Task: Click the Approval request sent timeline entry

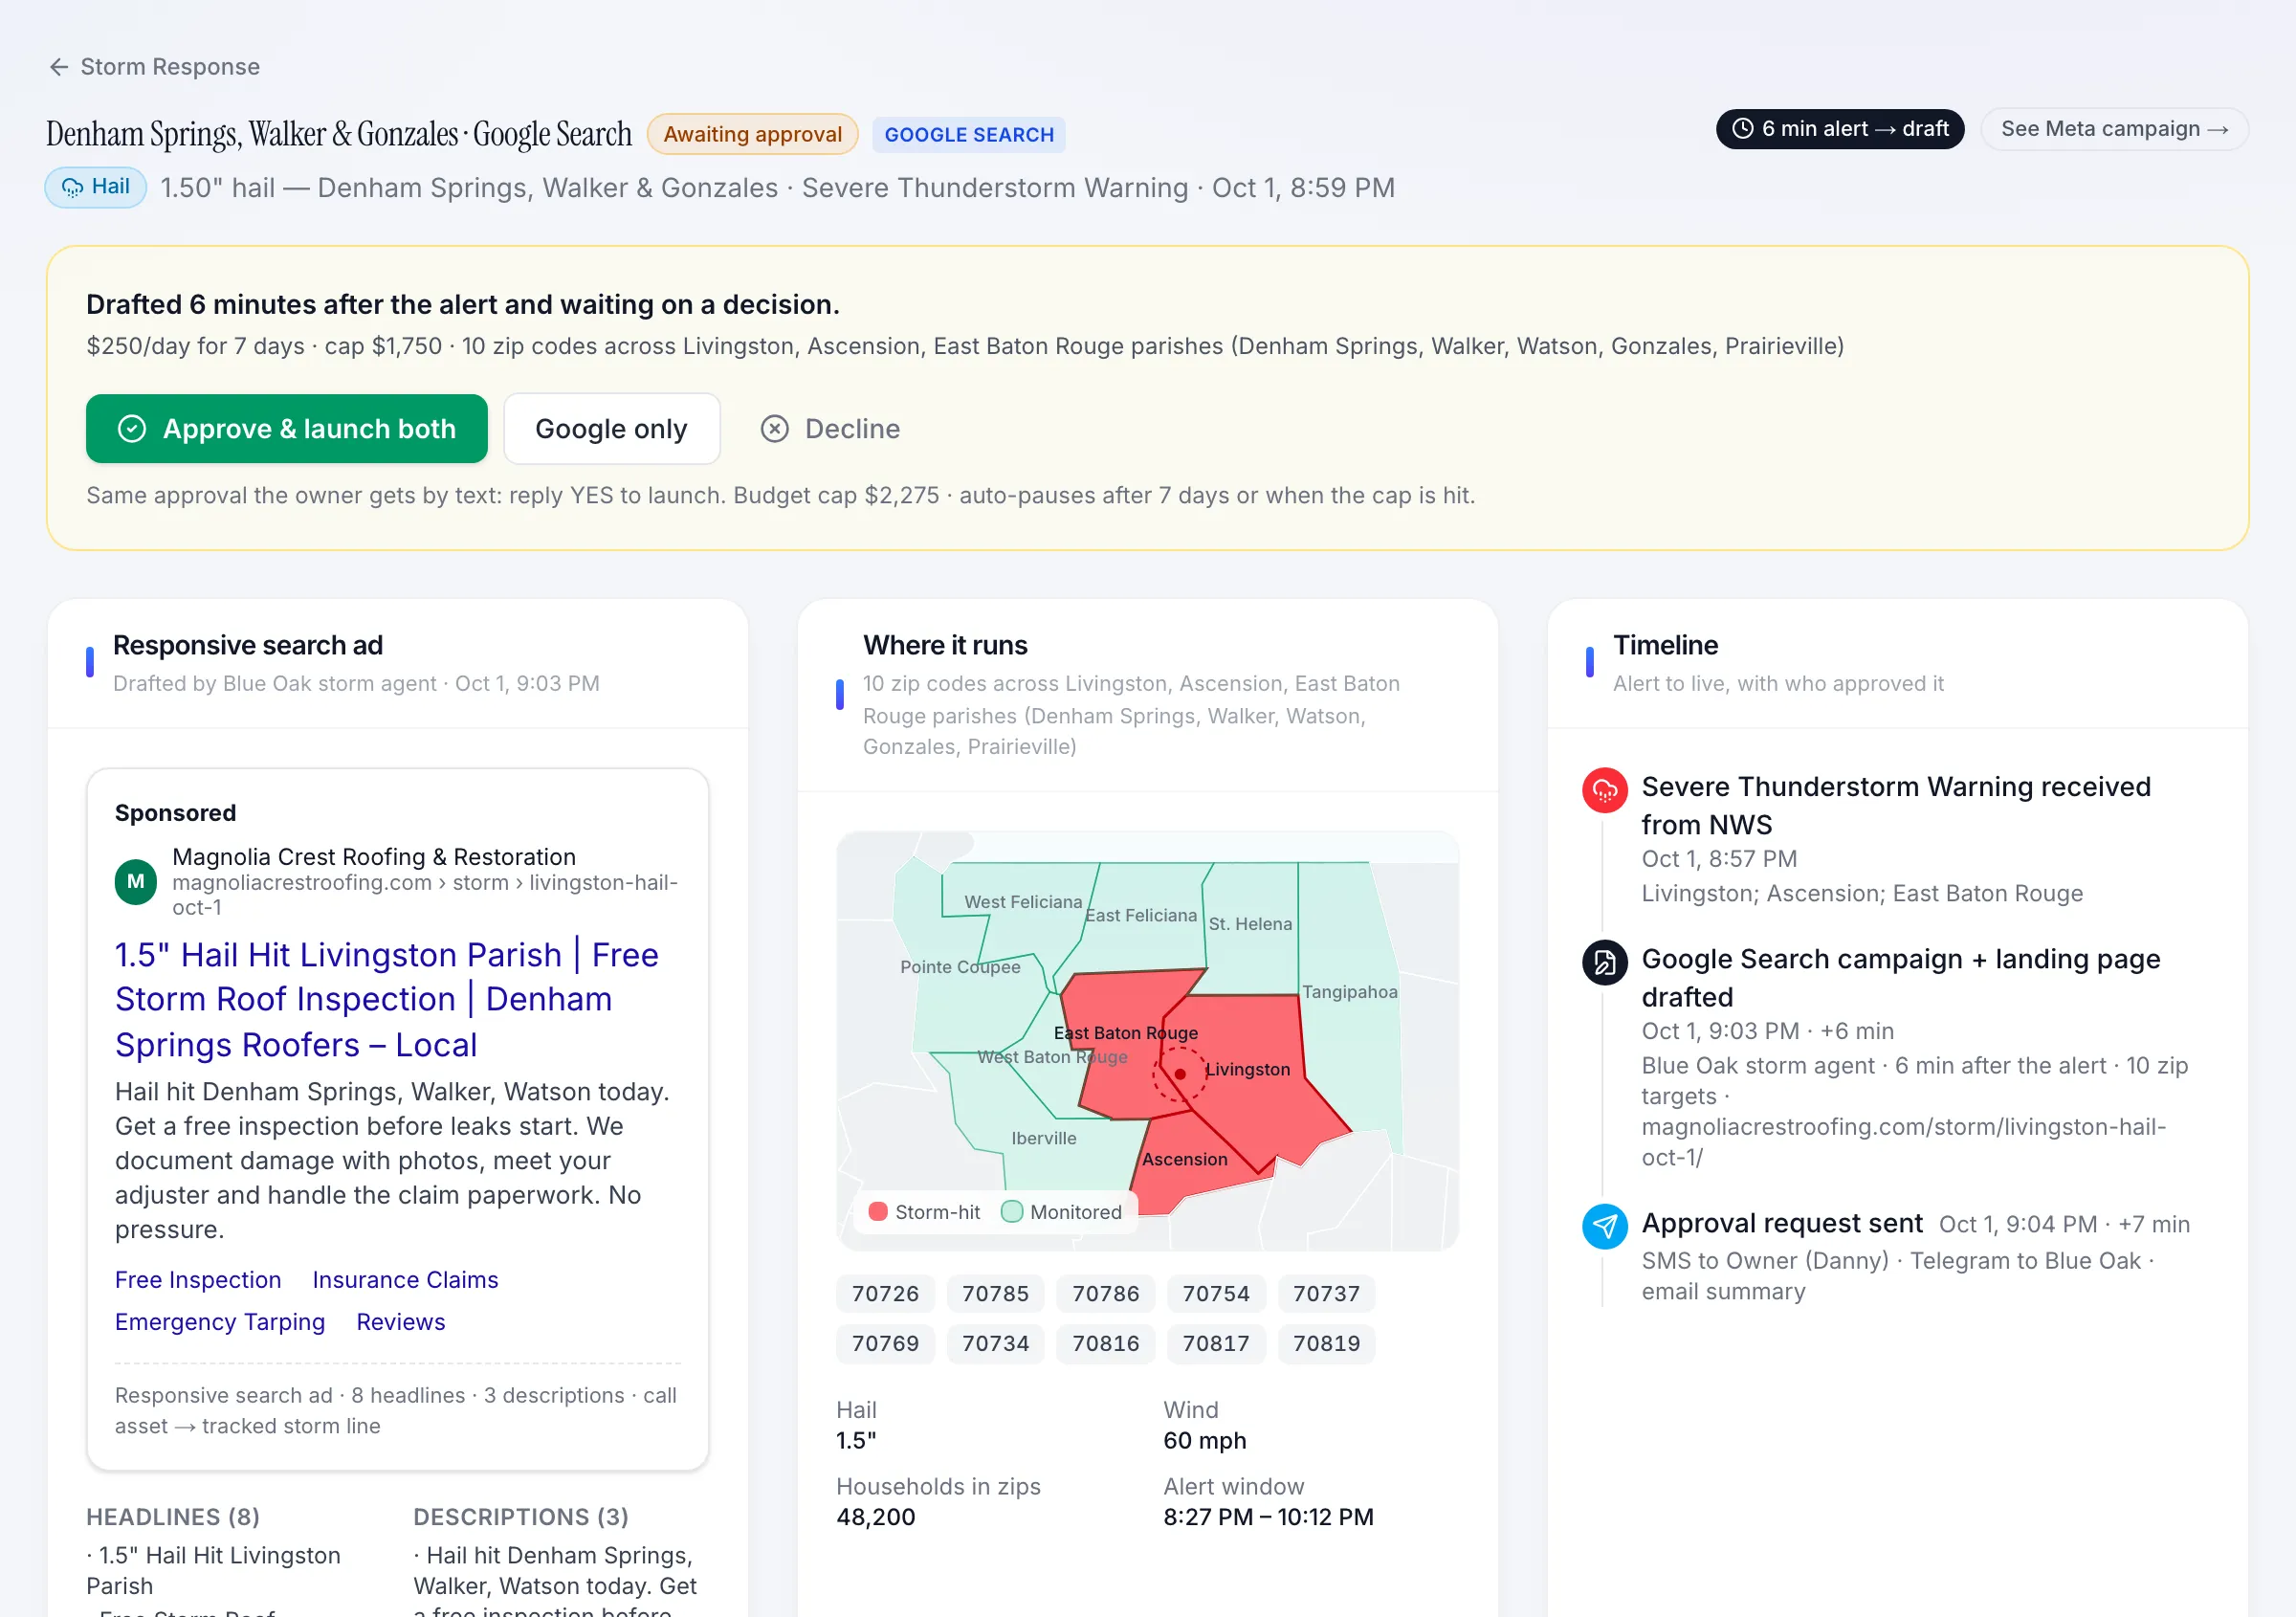Action: point(1781,1223)
